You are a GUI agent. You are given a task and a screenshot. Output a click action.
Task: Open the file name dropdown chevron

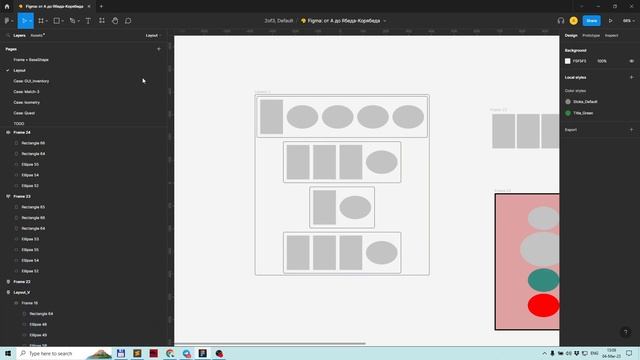(x=384, y=21)
